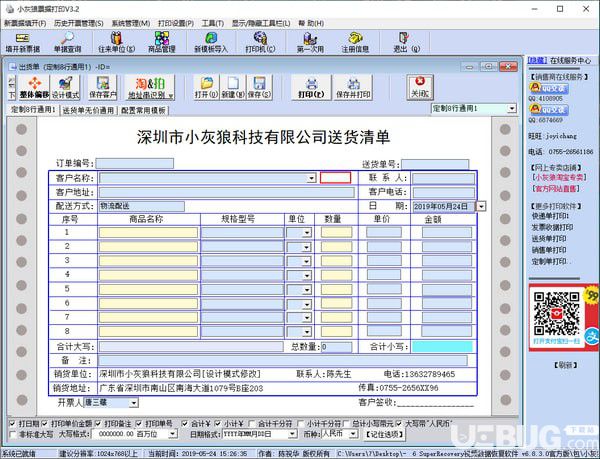Image resolution: width=600 pixels, height=459 pixels.
Task: Toggle 打印单号 checkbox
Action: click(x=139, y=423)
